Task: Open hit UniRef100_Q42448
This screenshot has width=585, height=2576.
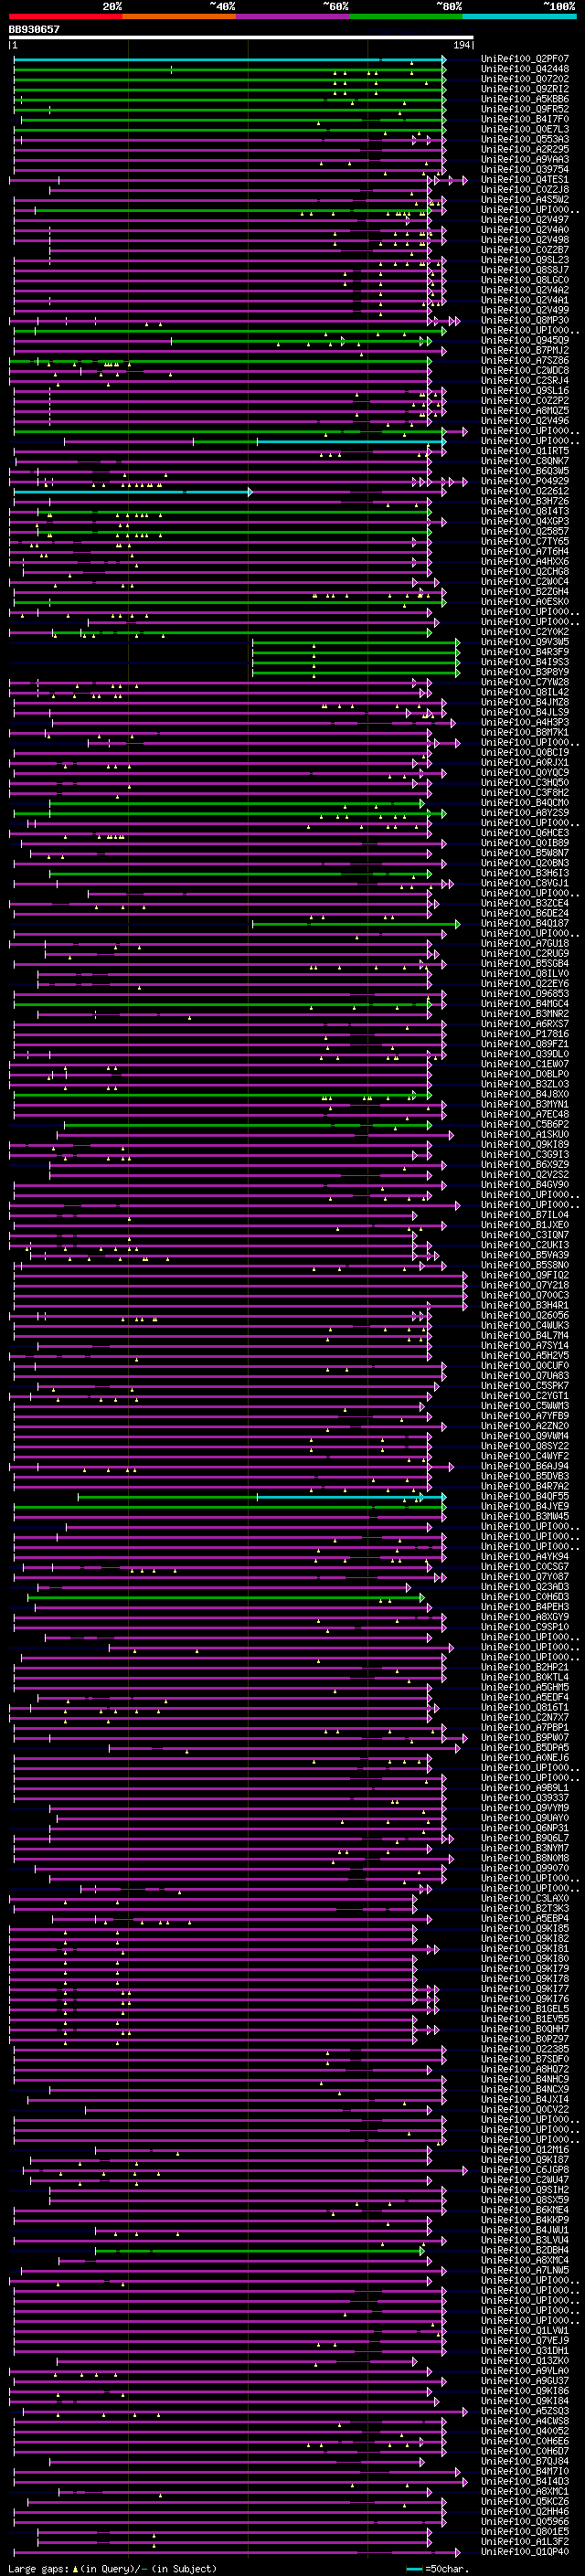Action: coord(525,69)
